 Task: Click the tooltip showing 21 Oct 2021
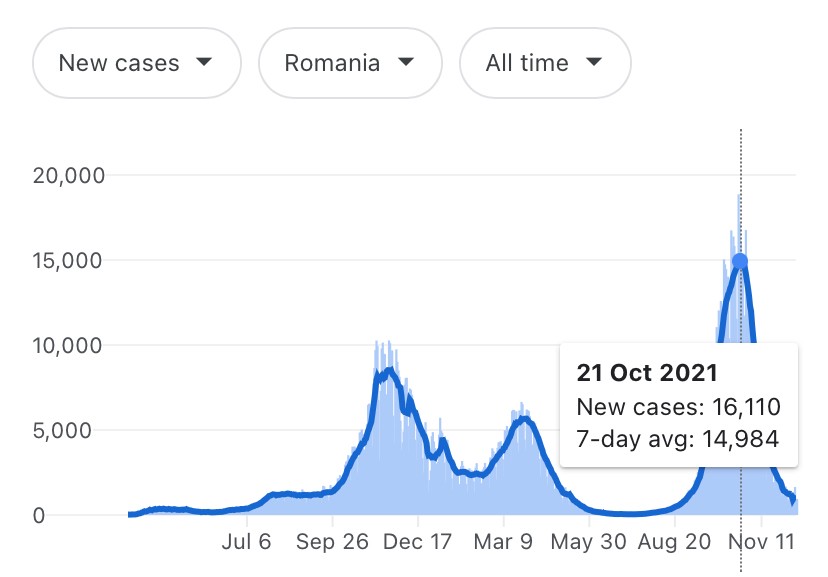click(679, 405)
